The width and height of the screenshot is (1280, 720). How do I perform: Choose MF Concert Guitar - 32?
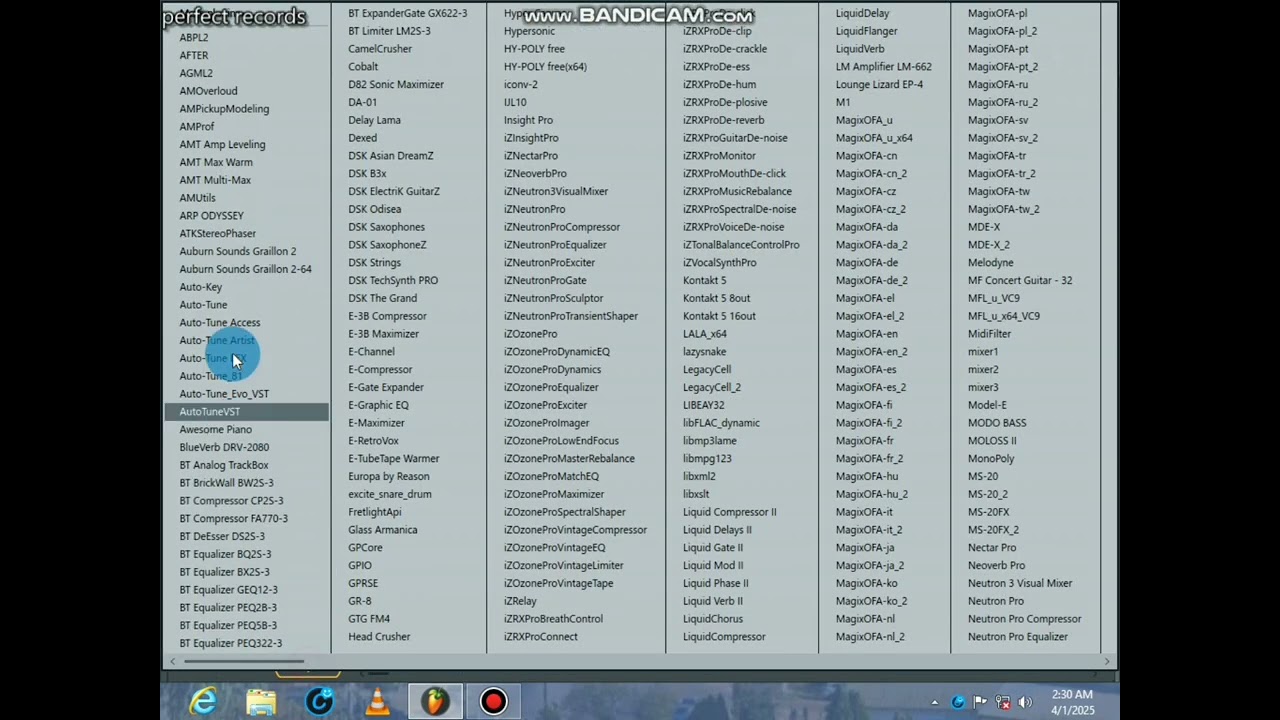pos(1020,281)
